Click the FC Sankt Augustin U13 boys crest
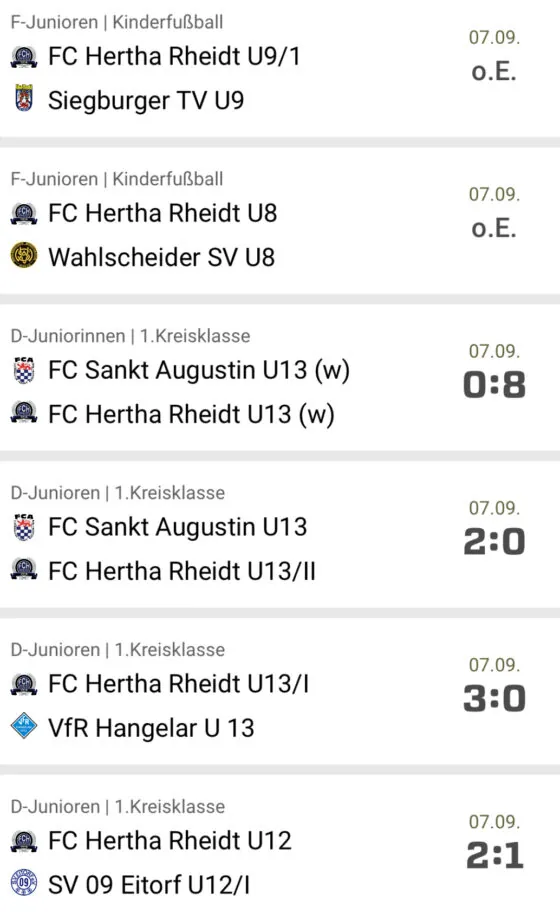Screen dimensions: 560x914 [x=24, y=526]
